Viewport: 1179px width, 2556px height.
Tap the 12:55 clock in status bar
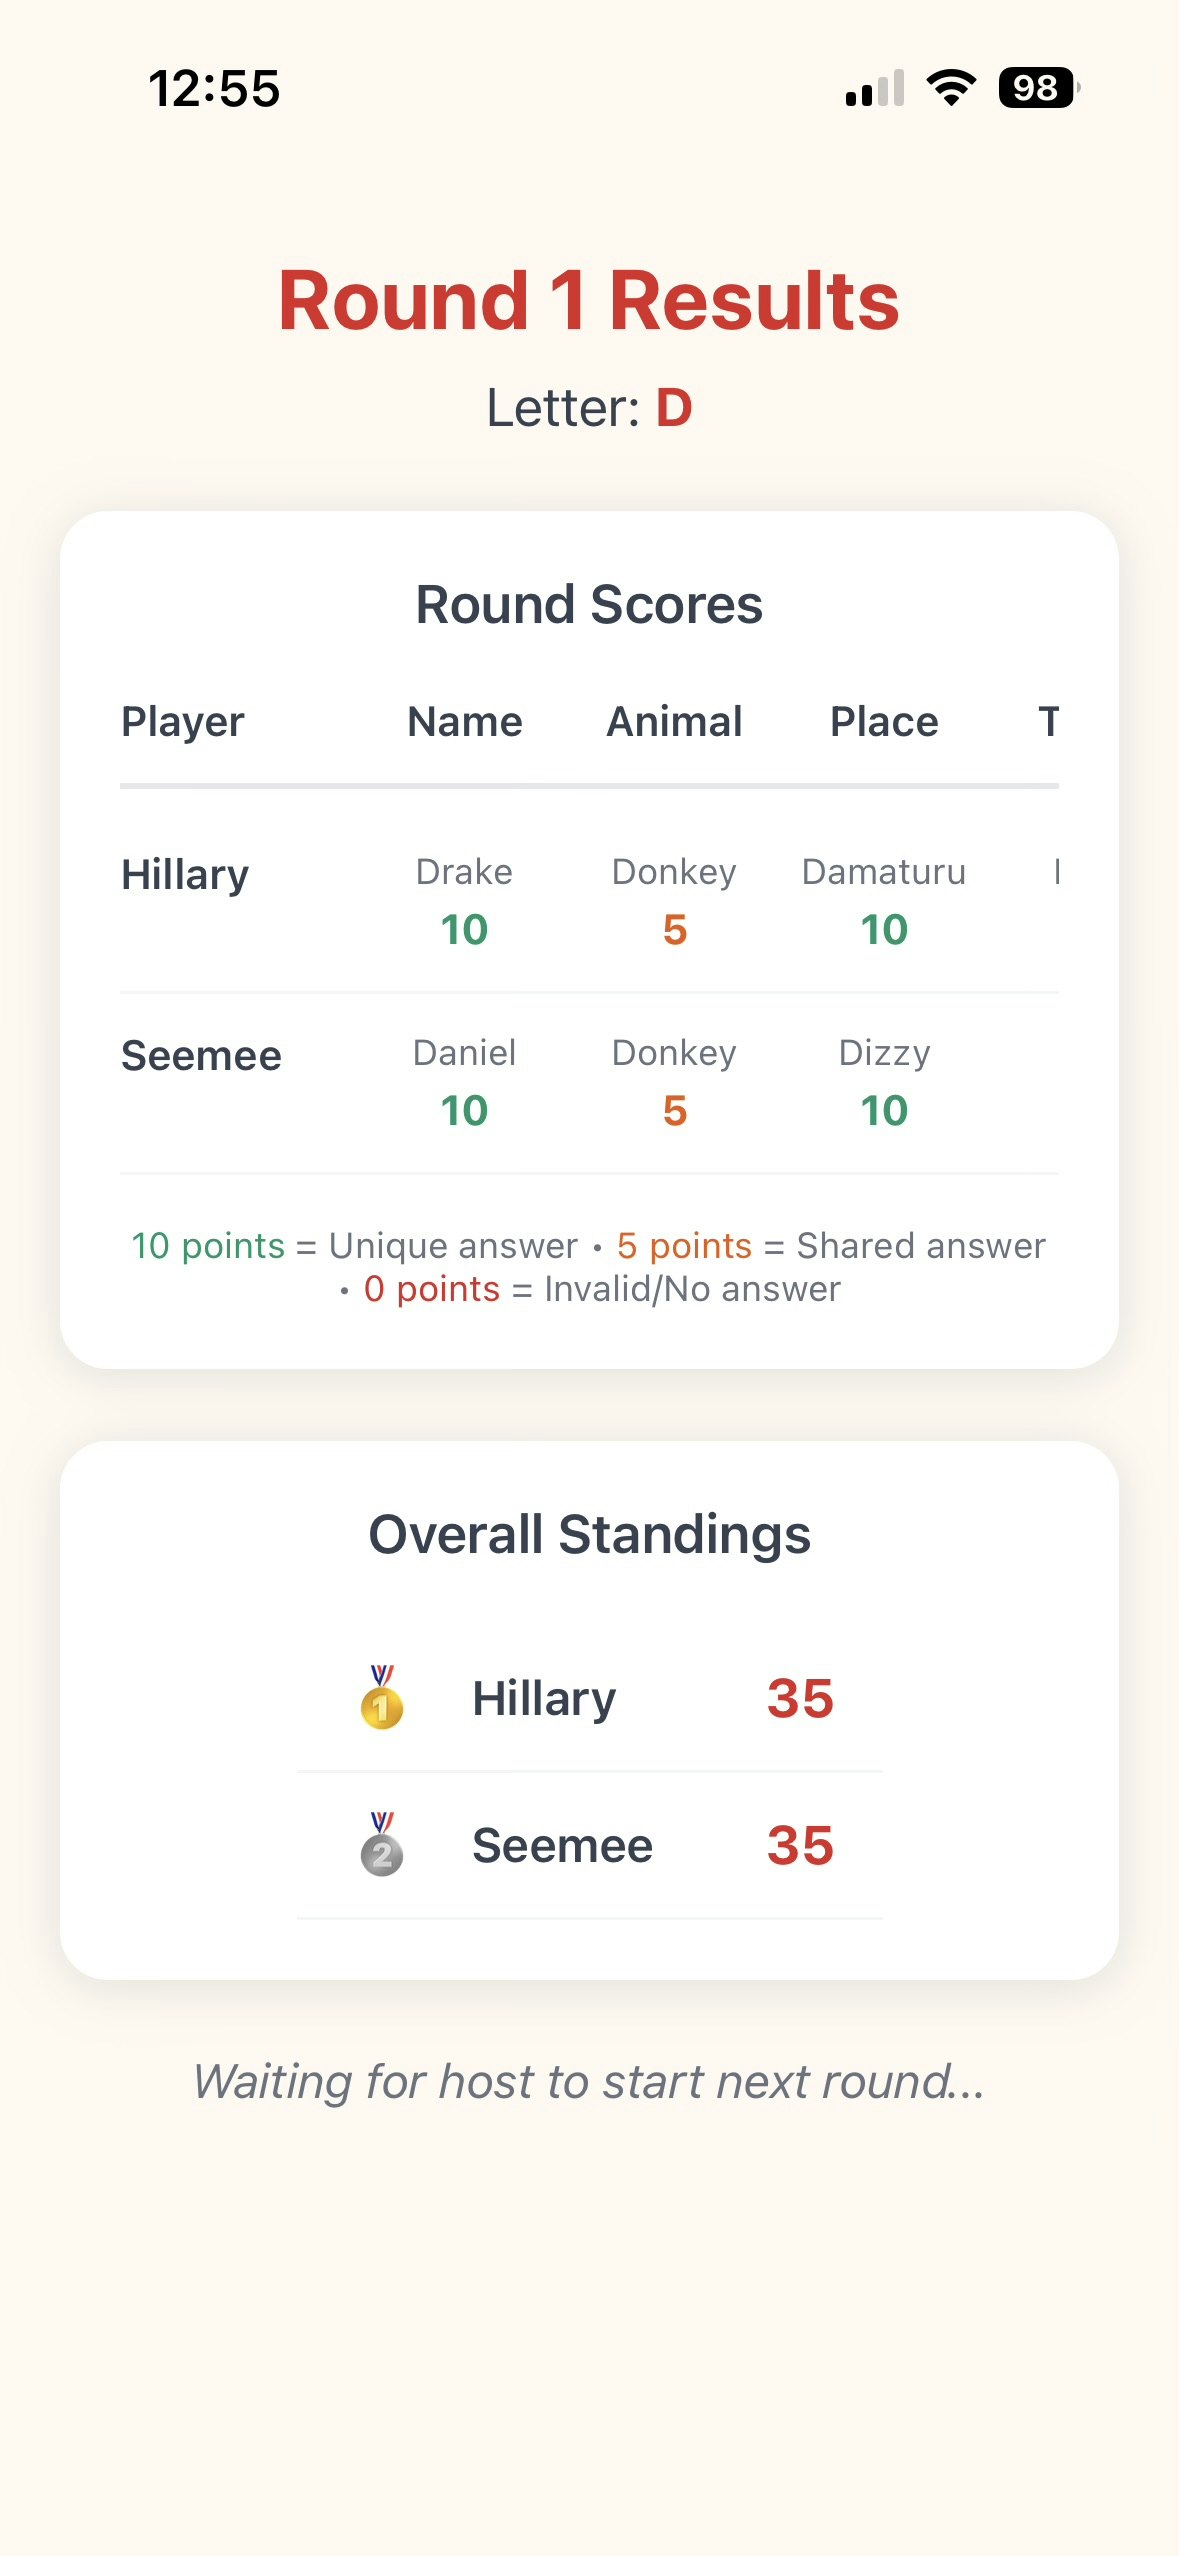pyautogui.click(x=214, y=88)
